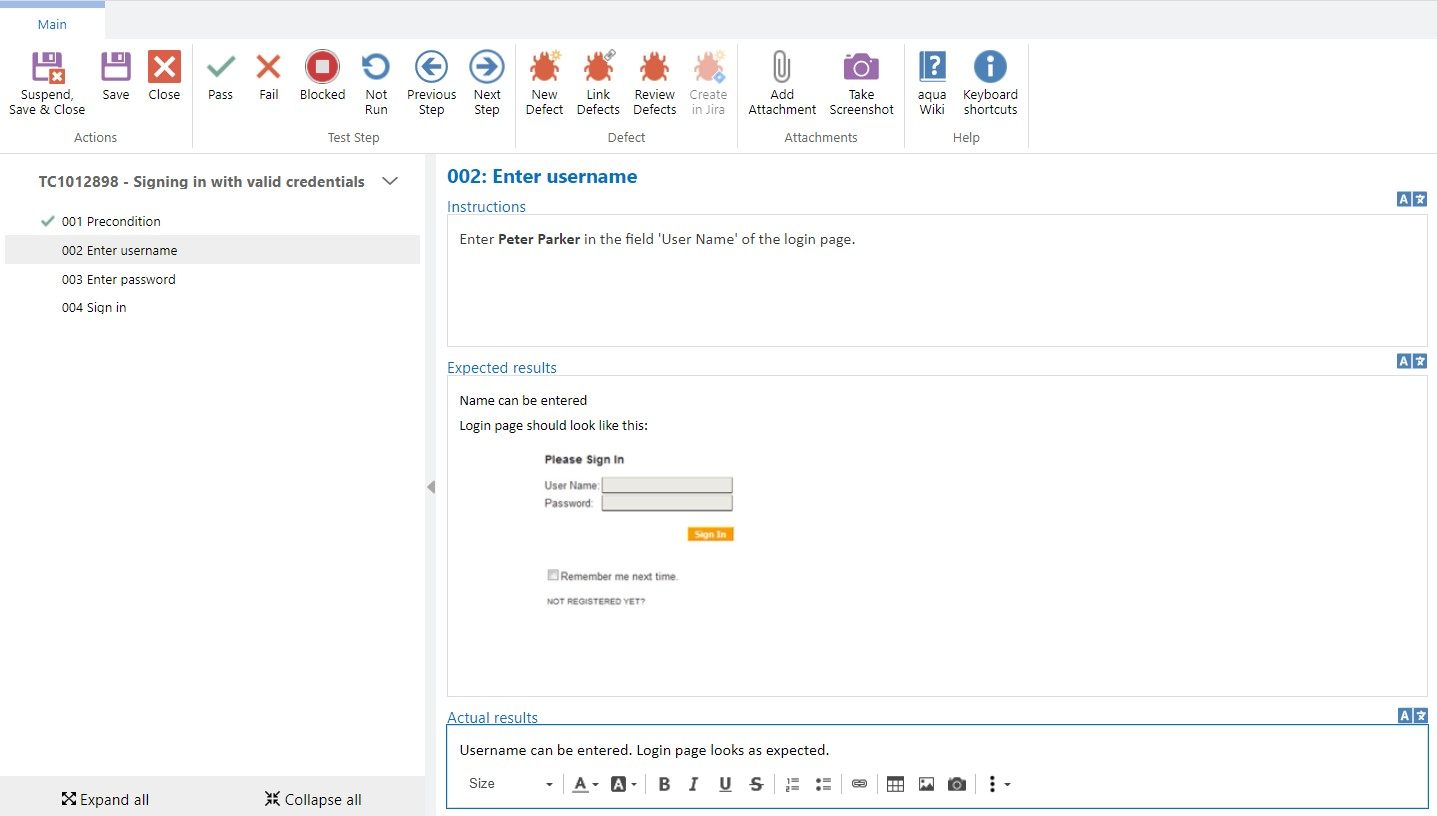Open Link Defects in the ribbon
This screenshot has height=816, width=1437.
point(598,68)
